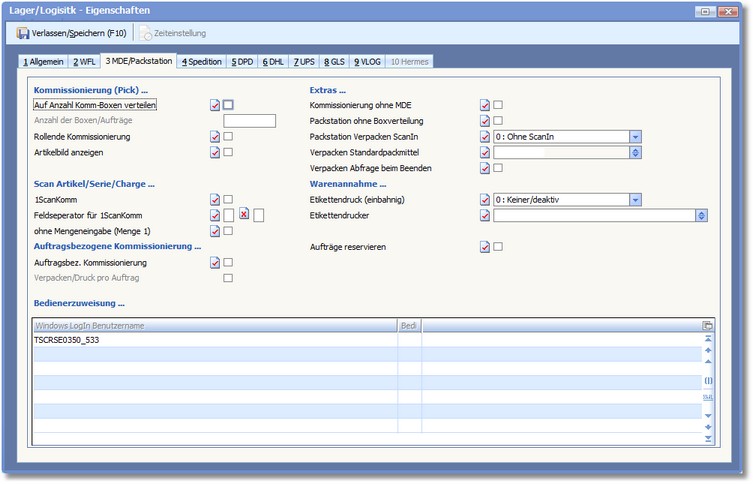Screen dimensions: 753x484
Task: Click the permission icon beside Rollende Kommissionierung
Action: point(215,137)
